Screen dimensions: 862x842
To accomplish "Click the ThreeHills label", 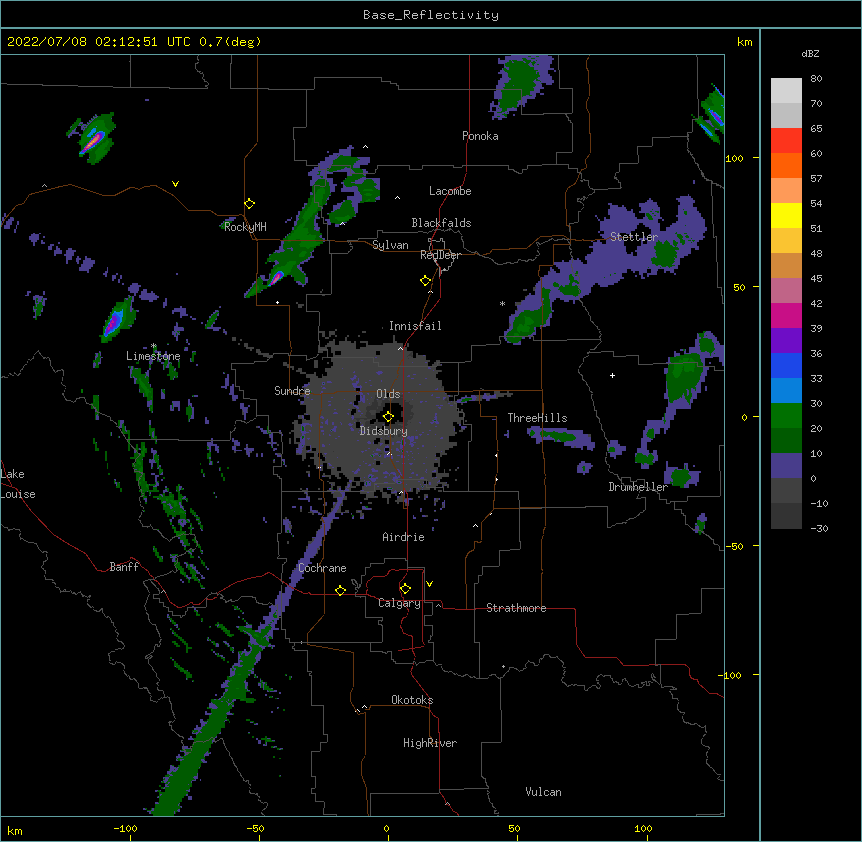I will pos(537,418).
